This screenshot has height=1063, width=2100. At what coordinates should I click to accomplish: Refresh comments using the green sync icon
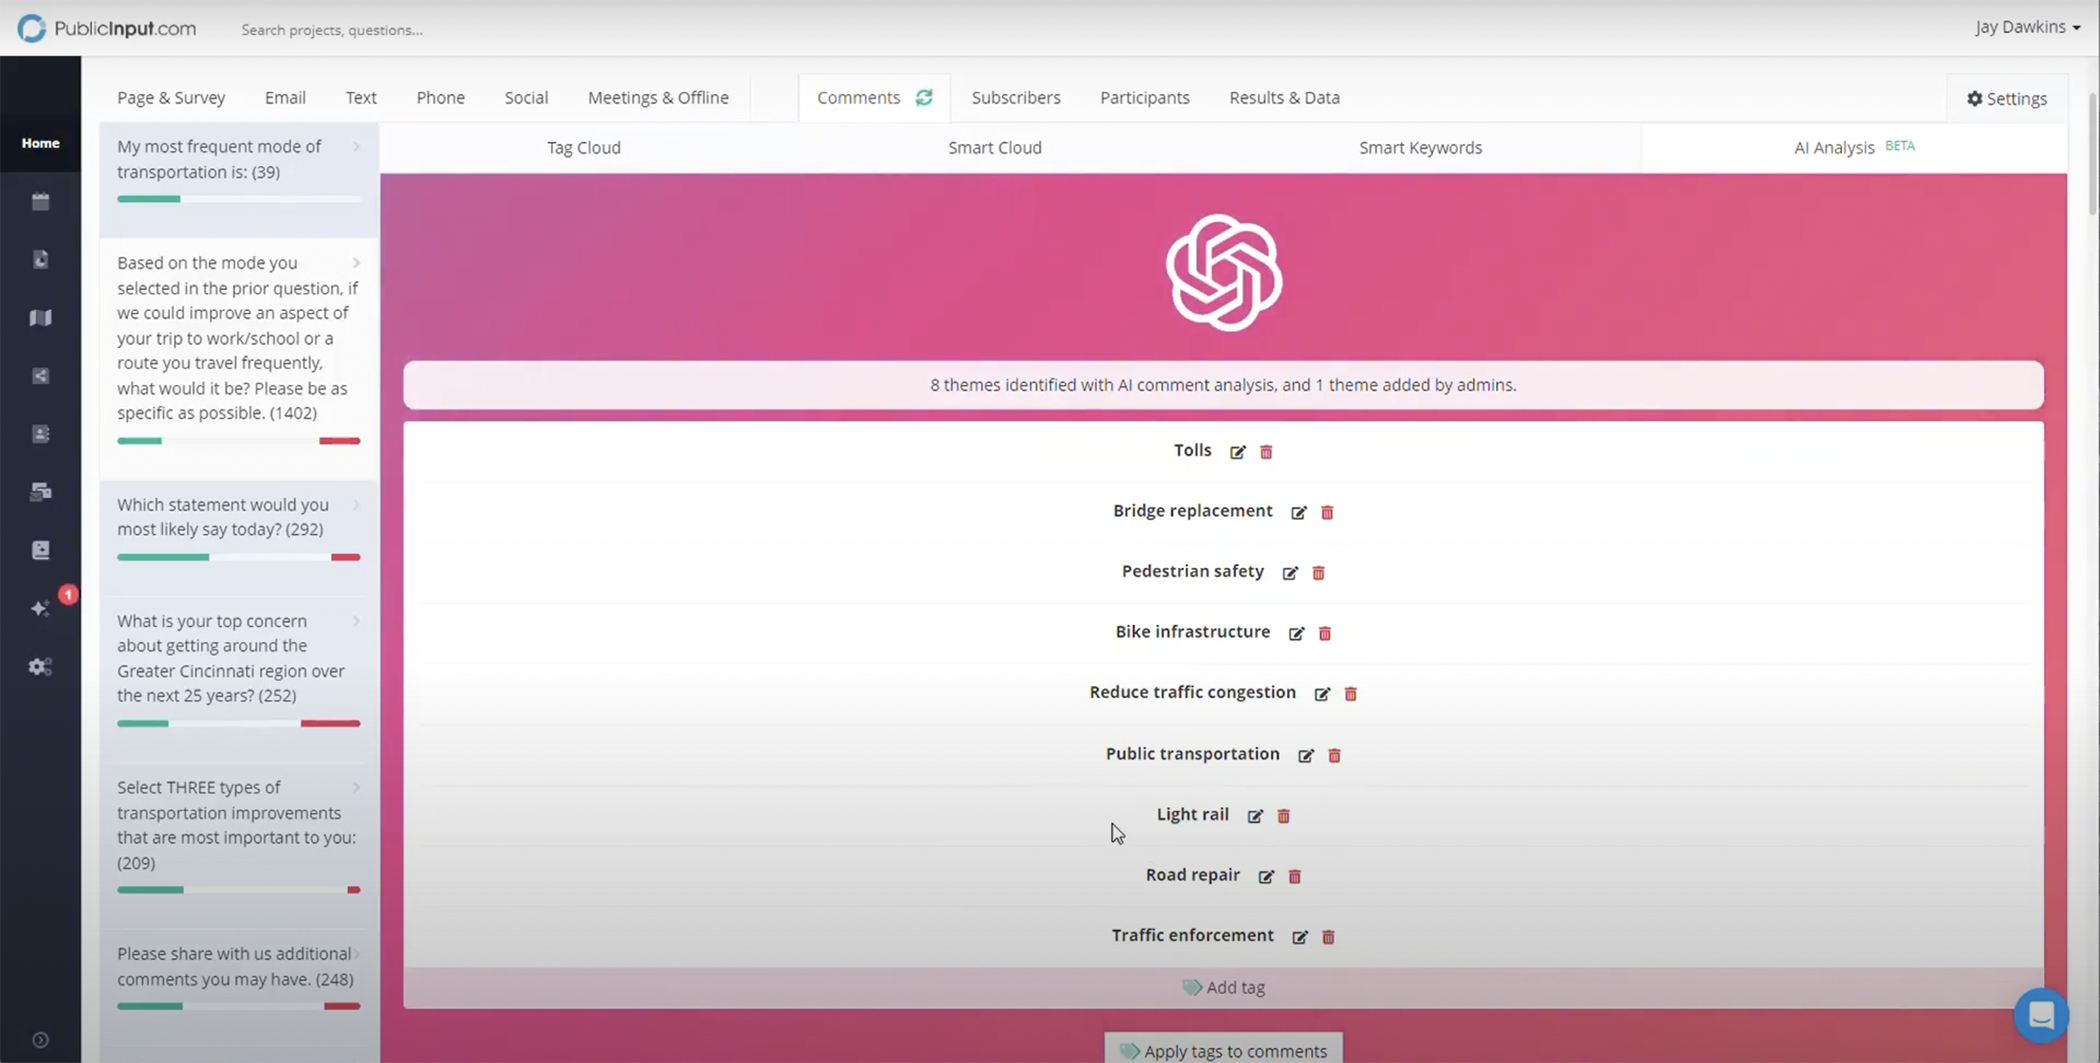924,97
